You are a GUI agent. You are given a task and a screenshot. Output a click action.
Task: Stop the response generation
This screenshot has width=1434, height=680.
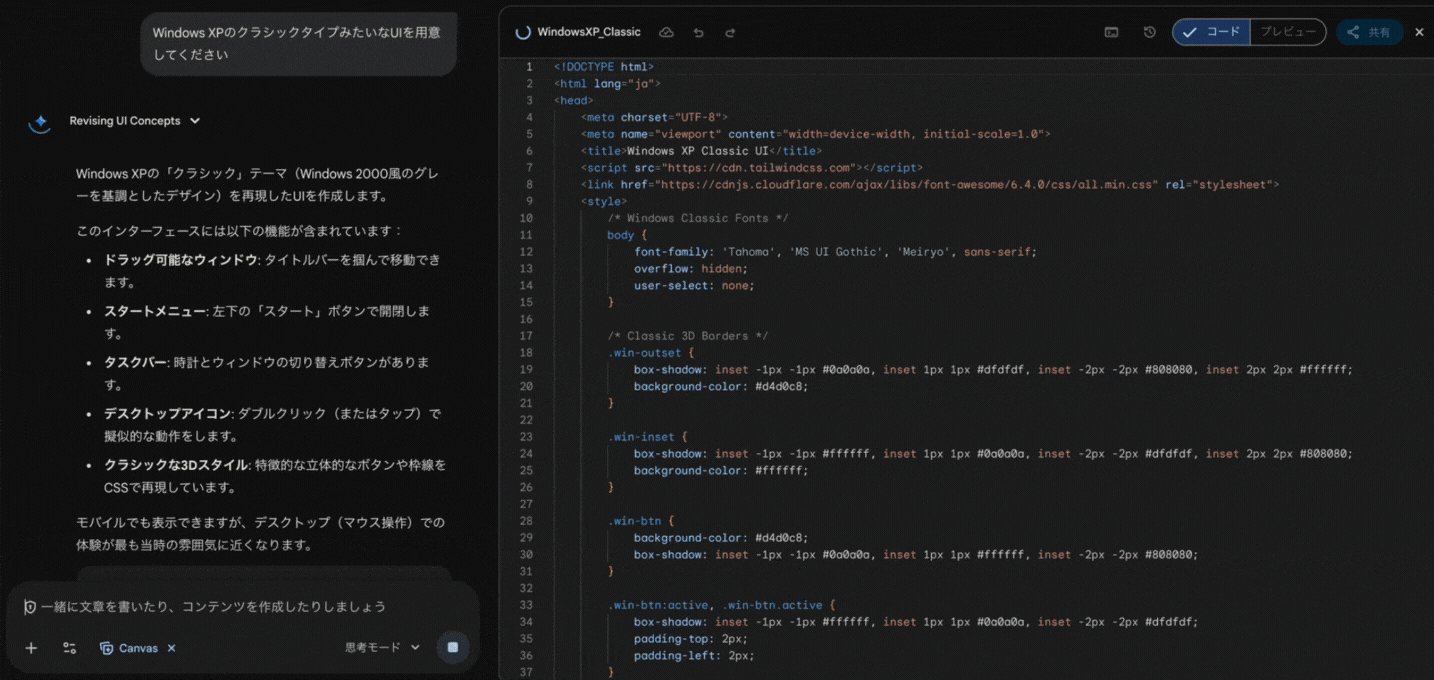(452, 648)
